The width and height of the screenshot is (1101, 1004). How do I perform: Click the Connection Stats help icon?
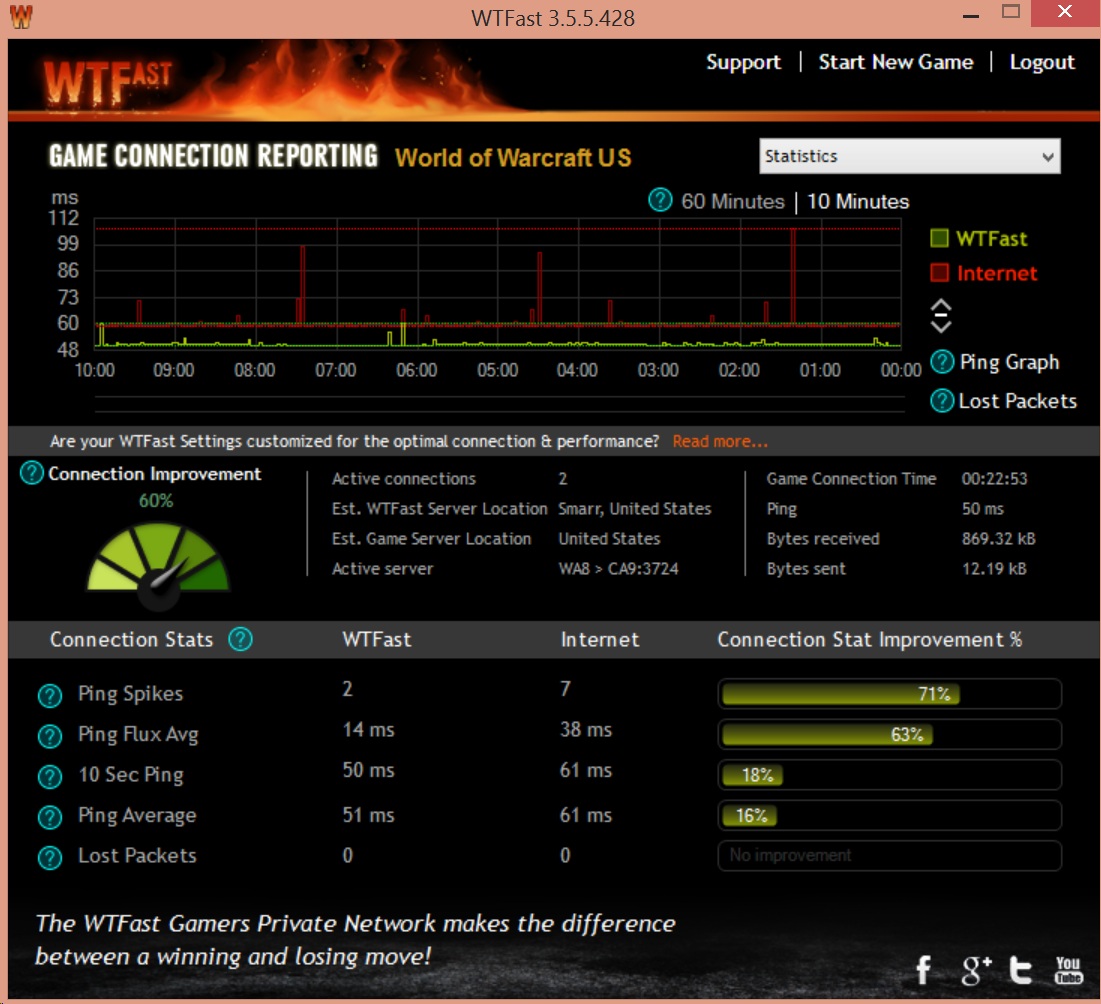pos(240,639)
